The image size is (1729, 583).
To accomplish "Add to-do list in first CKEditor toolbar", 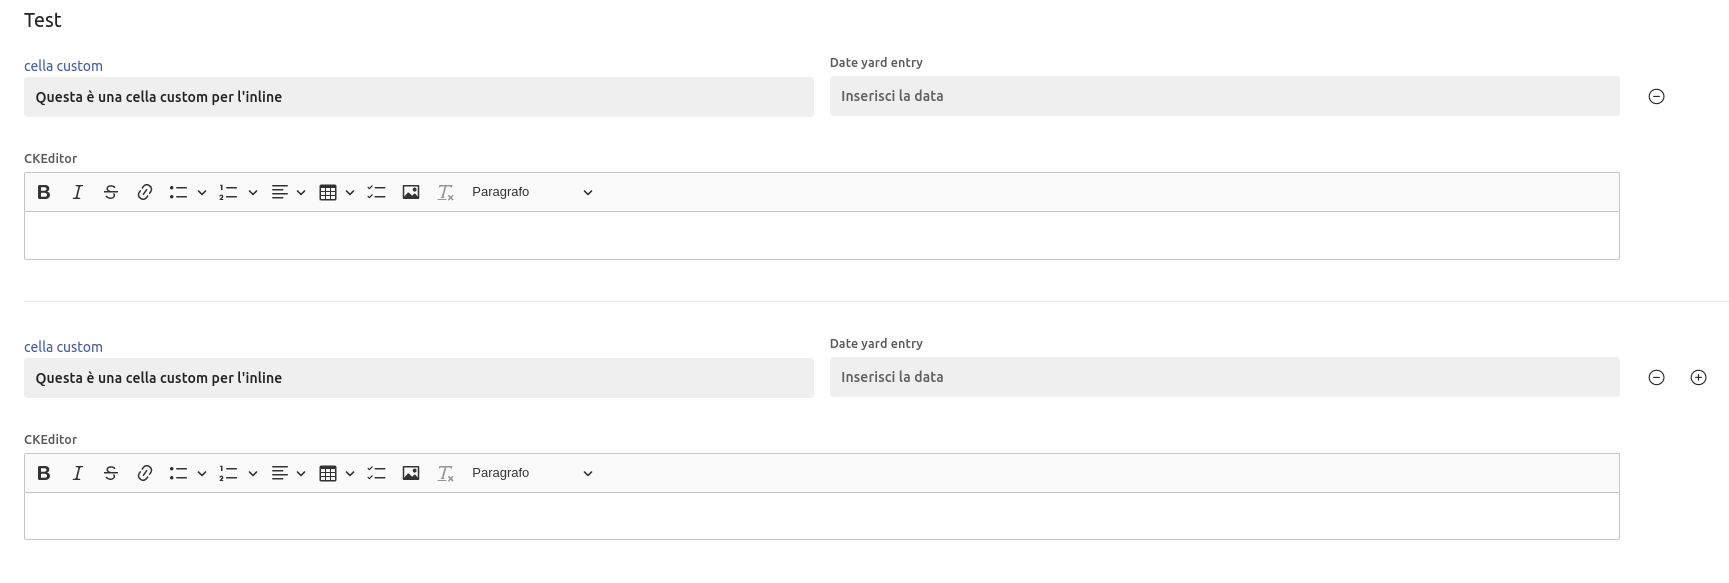I will pos(377,192).
